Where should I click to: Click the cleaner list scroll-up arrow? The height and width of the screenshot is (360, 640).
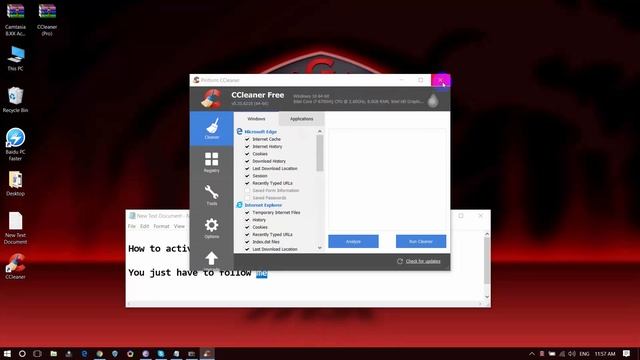[320, 131]
